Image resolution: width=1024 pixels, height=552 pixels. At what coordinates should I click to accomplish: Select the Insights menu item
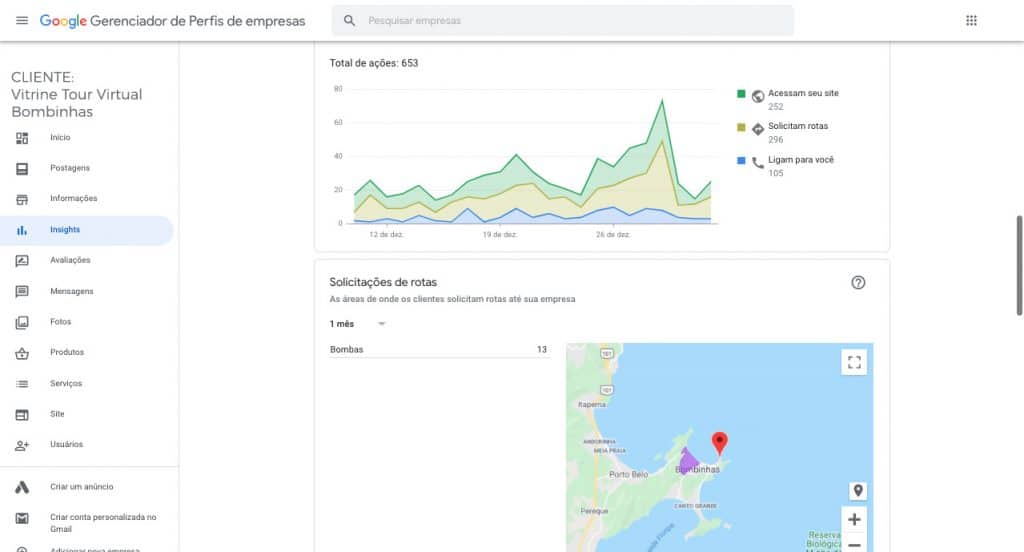pyautogui.click(x=65, y=229)
